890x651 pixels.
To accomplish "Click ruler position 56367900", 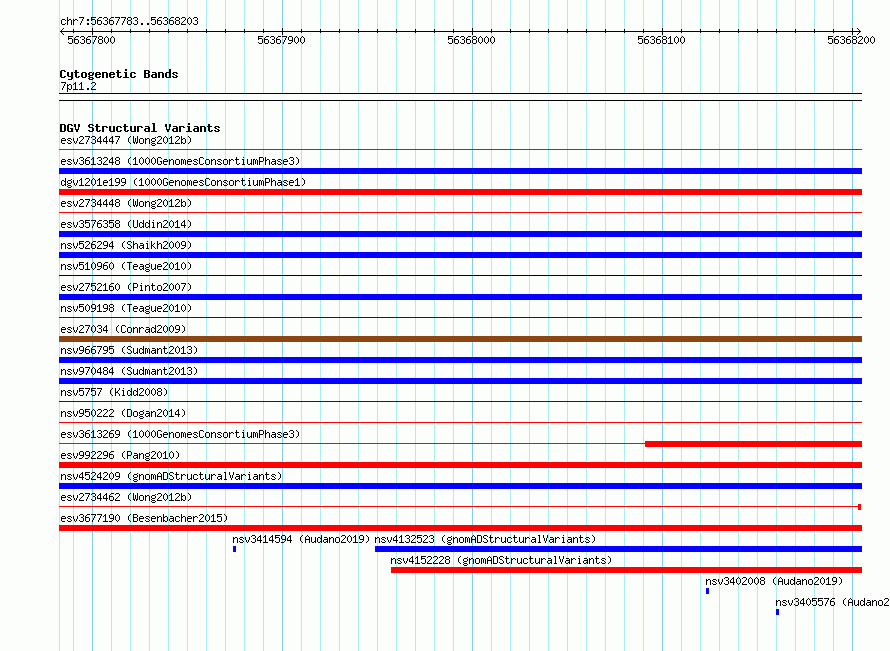I will (281, 40).
